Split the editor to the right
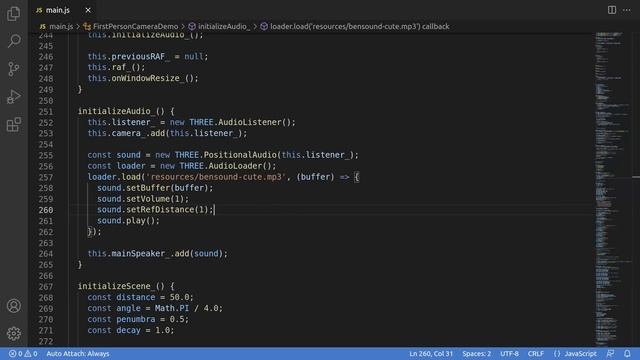This screenshot has height=360, width=640. click(x=611, y=10)
